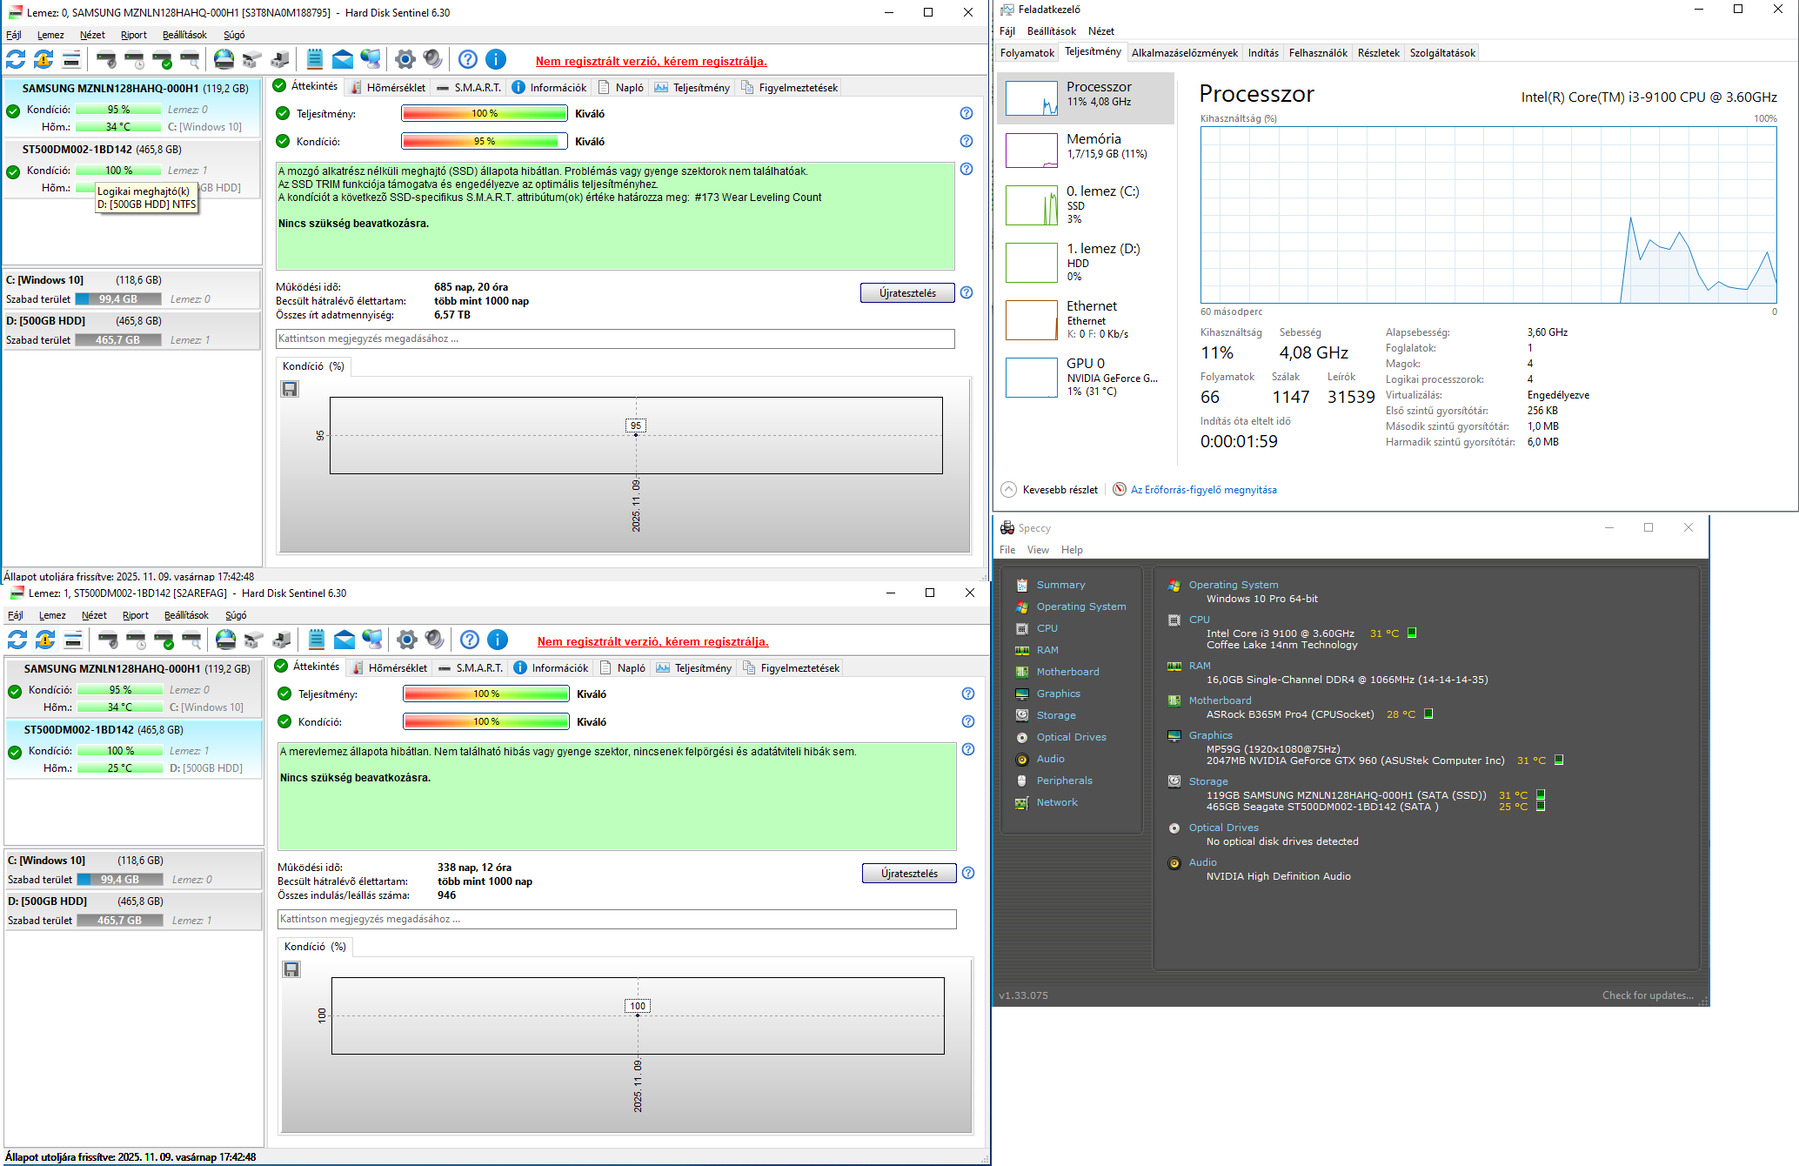Click the speaker icon in Lemez: 1 window toolbar
Image resolution: width=1799 pixels, height=1166 pixels.
(435, 640)
